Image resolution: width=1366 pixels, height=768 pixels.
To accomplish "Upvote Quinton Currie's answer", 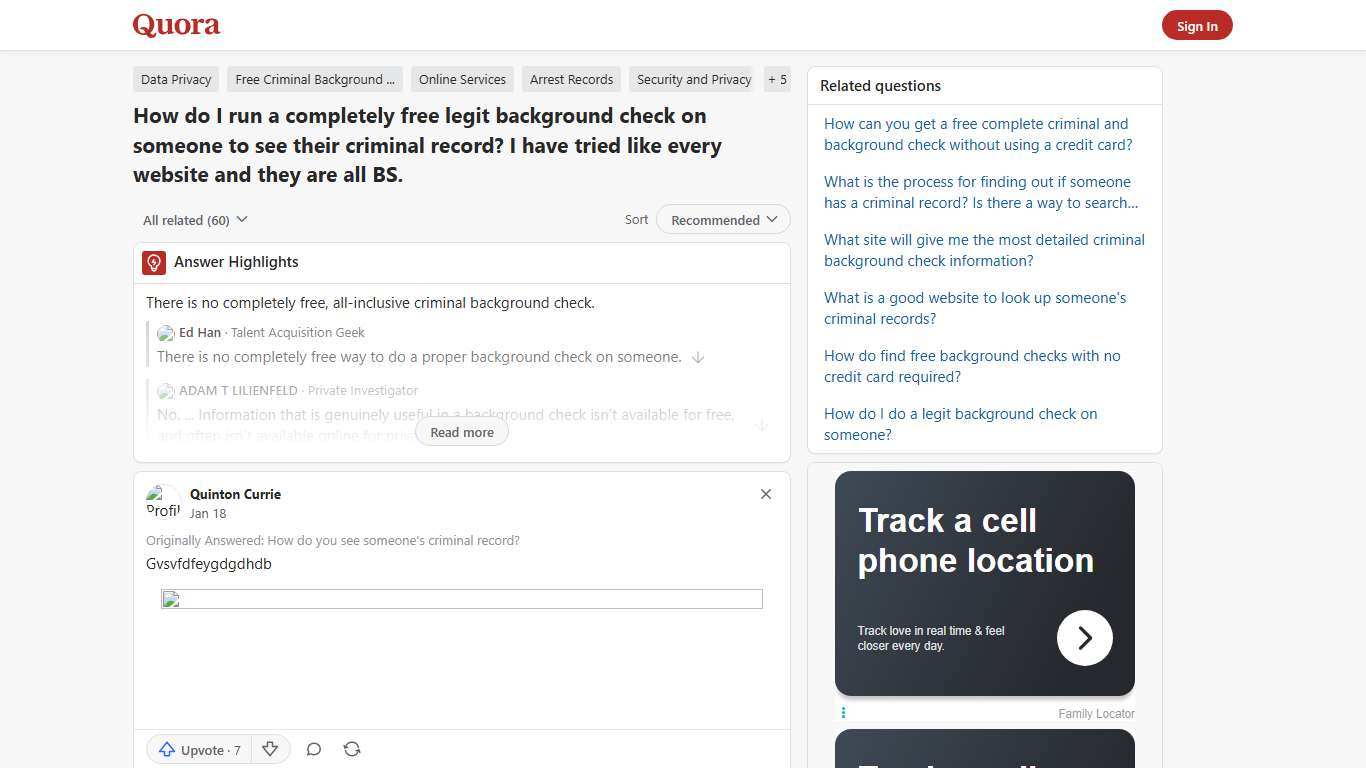I will coord(198,749).
